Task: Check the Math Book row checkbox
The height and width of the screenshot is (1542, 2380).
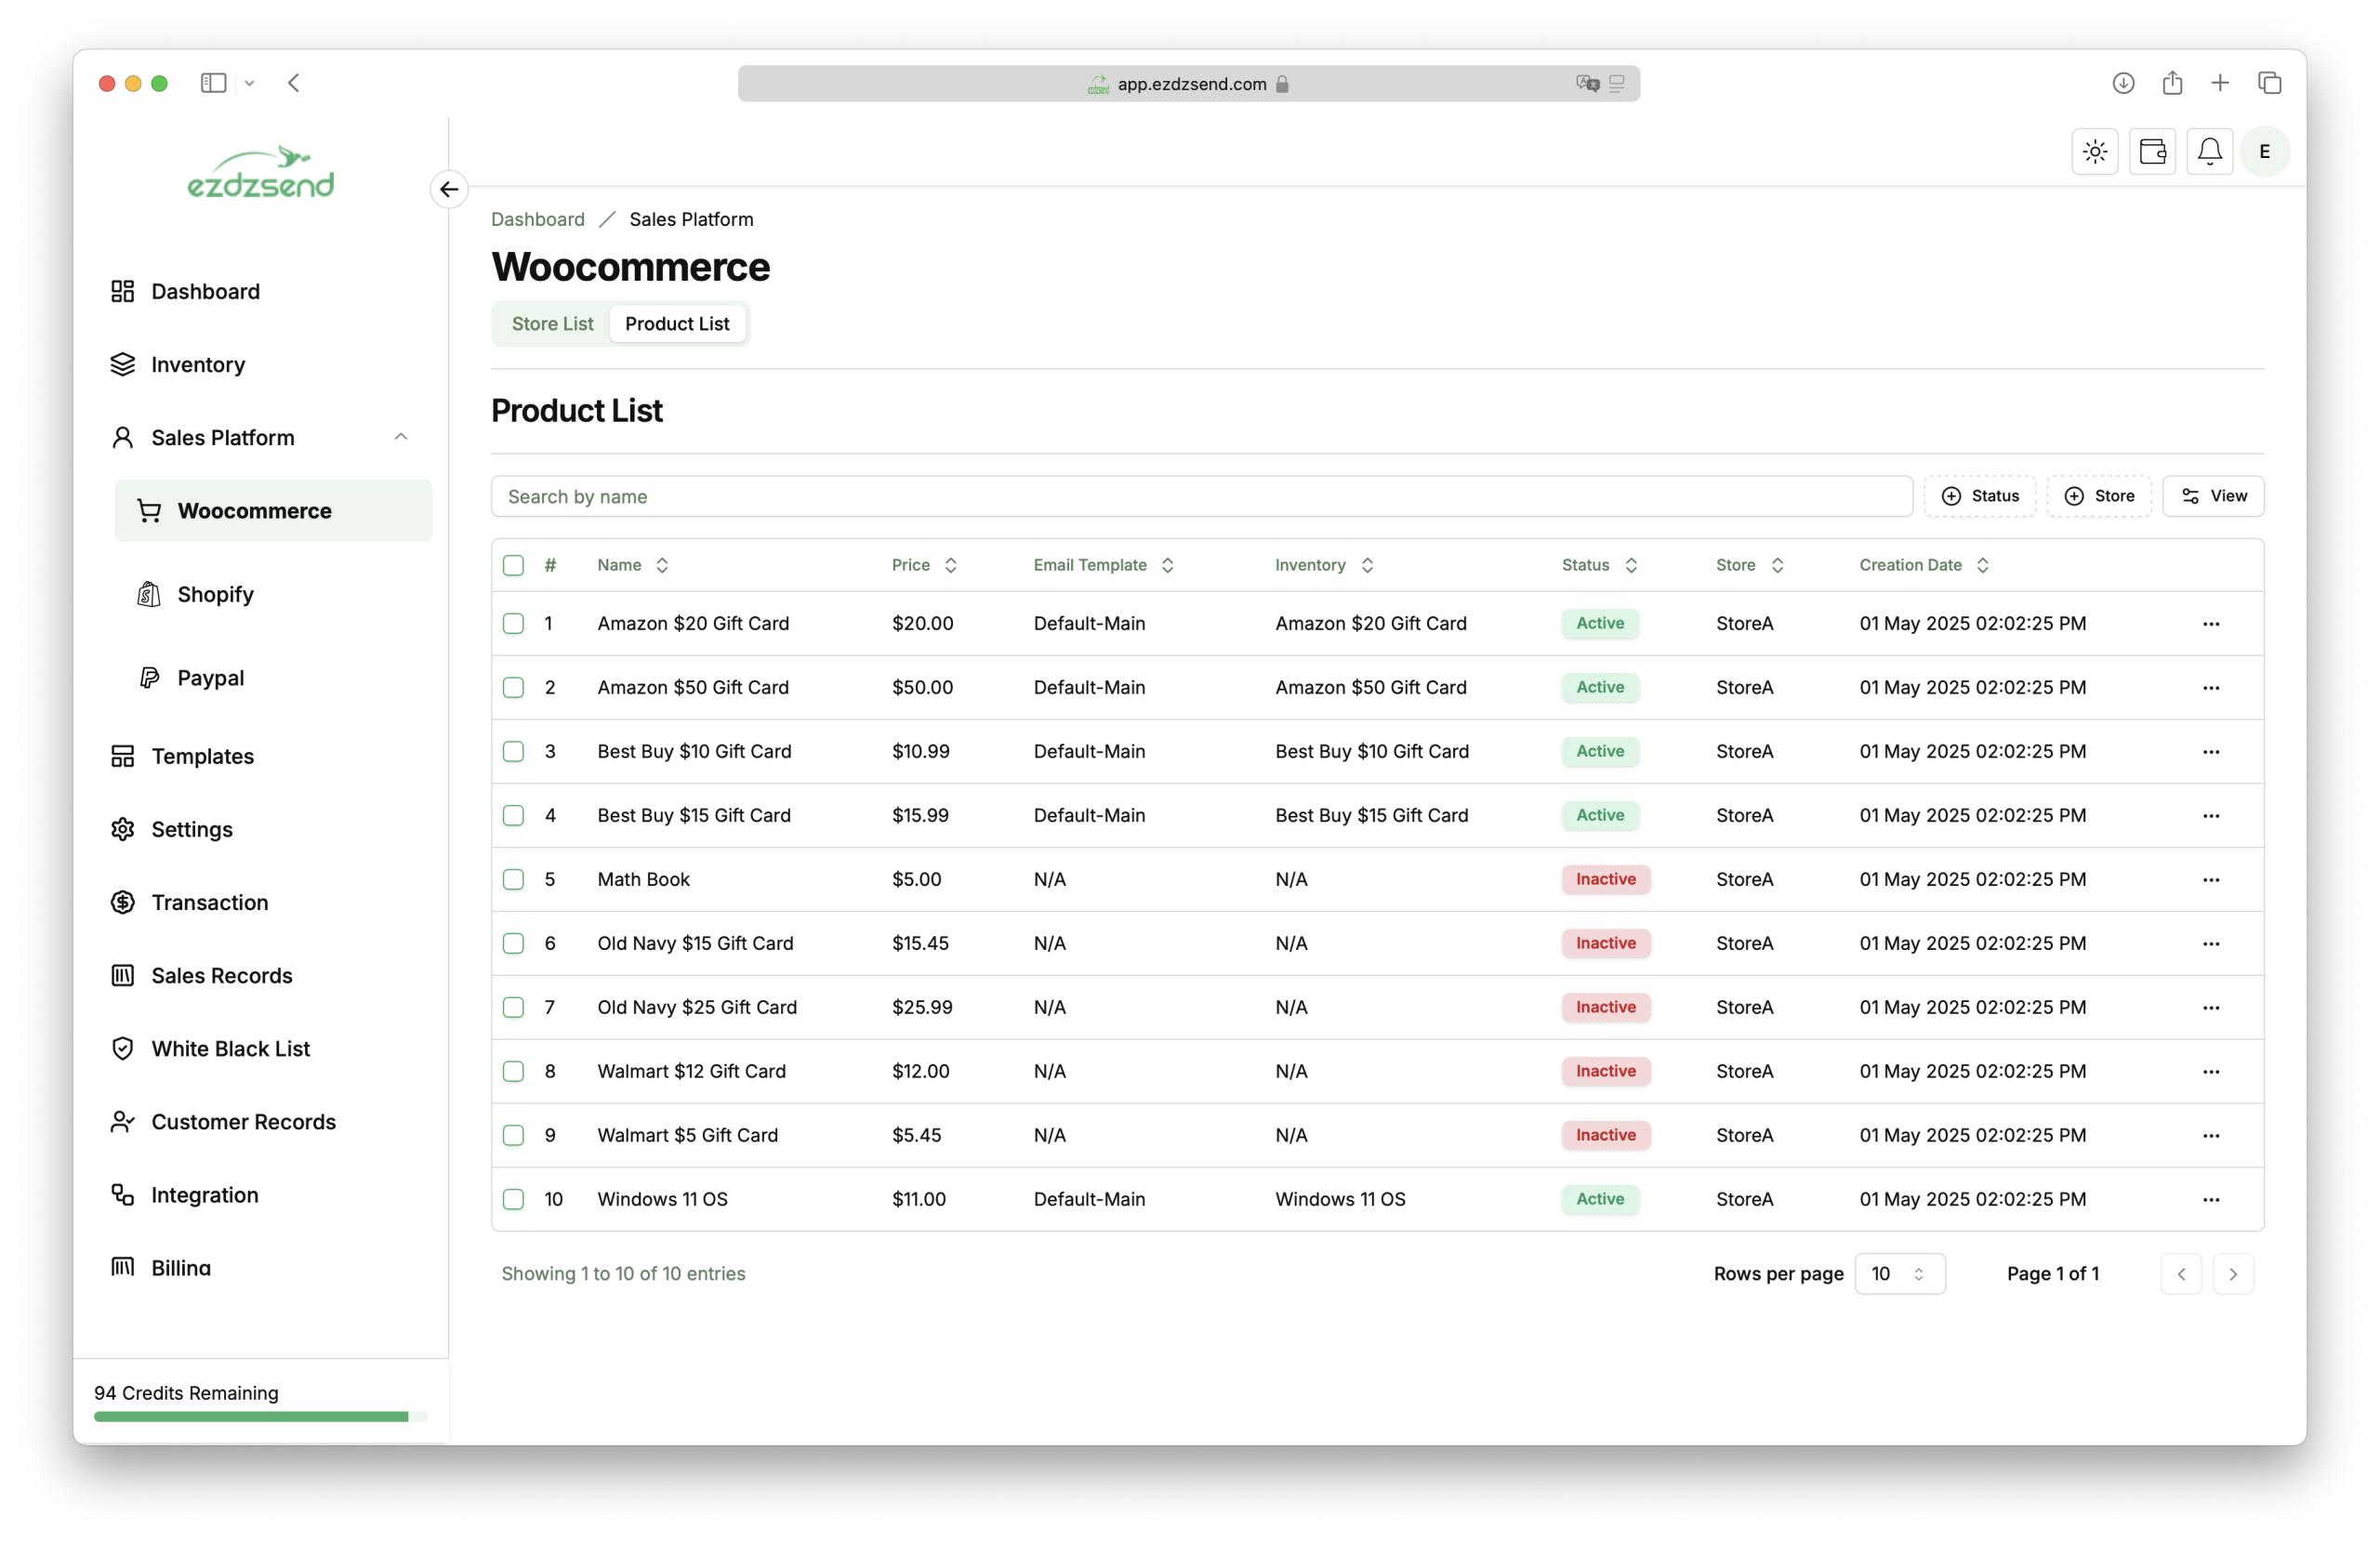Action: tap(513, 880)
